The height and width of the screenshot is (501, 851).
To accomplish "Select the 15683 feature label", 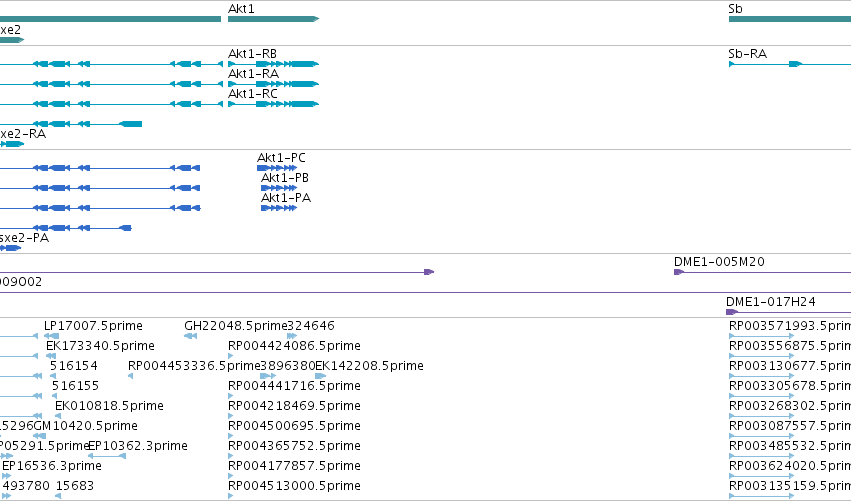I will click(x=75, y=486).
